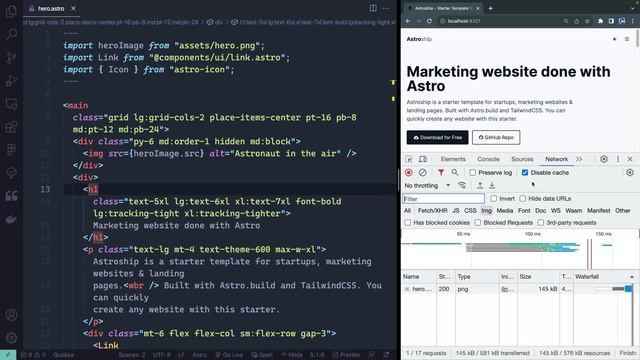
Task: Select the Astroship browser tab
Action: pyautogui.click(x=443, y=8)
